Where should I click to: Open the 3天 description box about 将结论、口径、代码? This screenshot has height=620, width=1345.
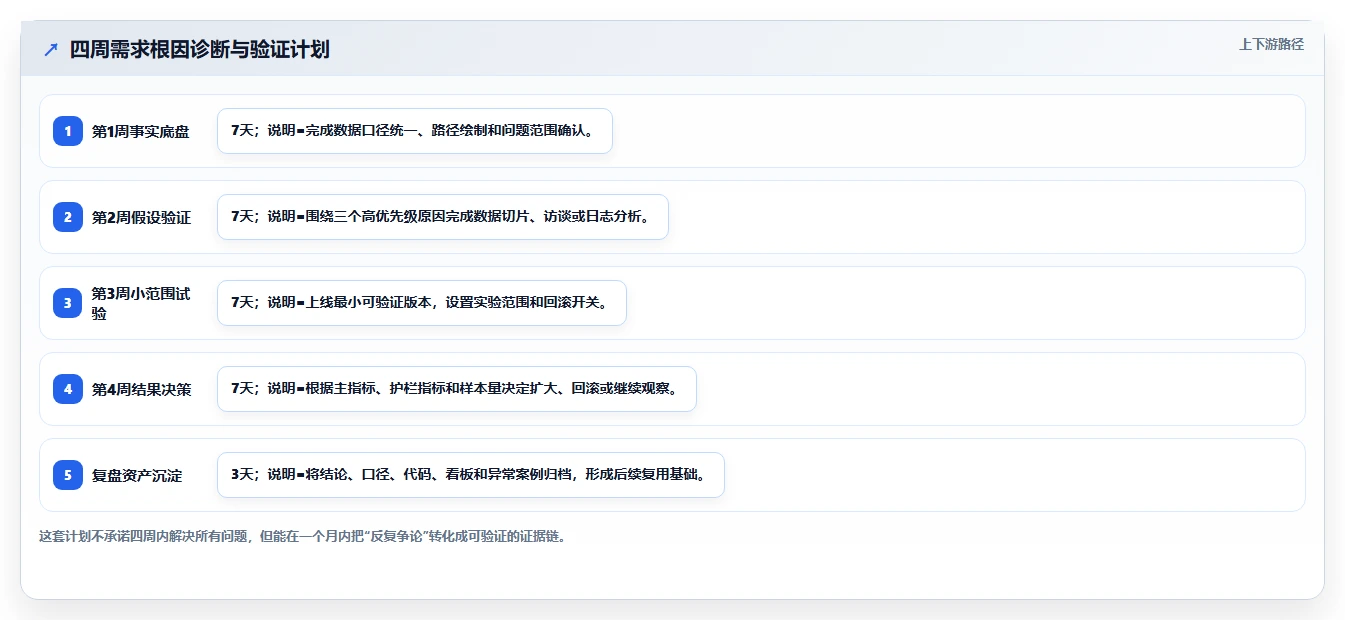(471, 475)
